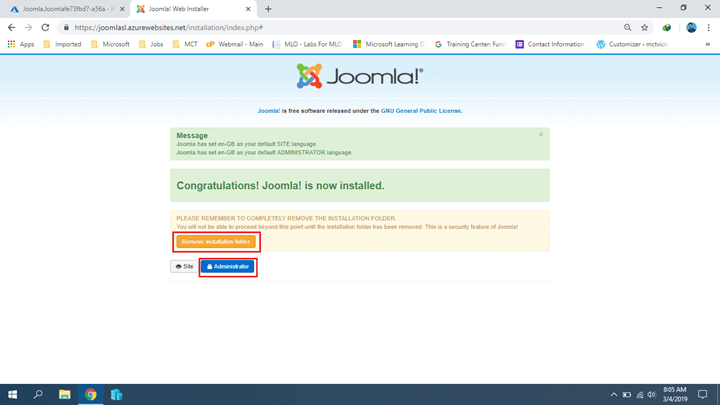Click the Remove installation folder button
This screenshot has width=720, height=405.
tap(216, 242)
